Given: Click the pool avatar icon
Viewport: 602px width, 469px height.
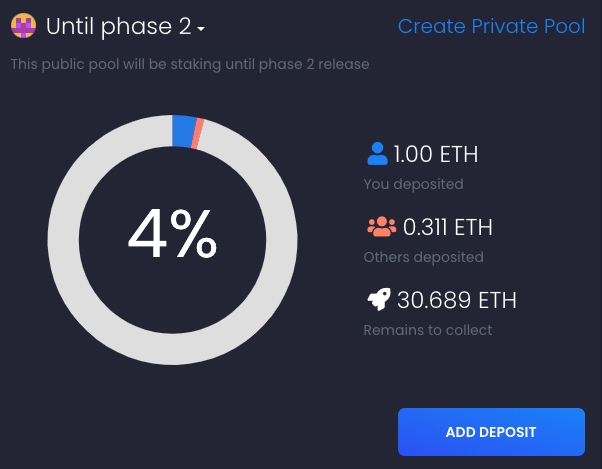Looking at the screenshot, I should point(23,26).
